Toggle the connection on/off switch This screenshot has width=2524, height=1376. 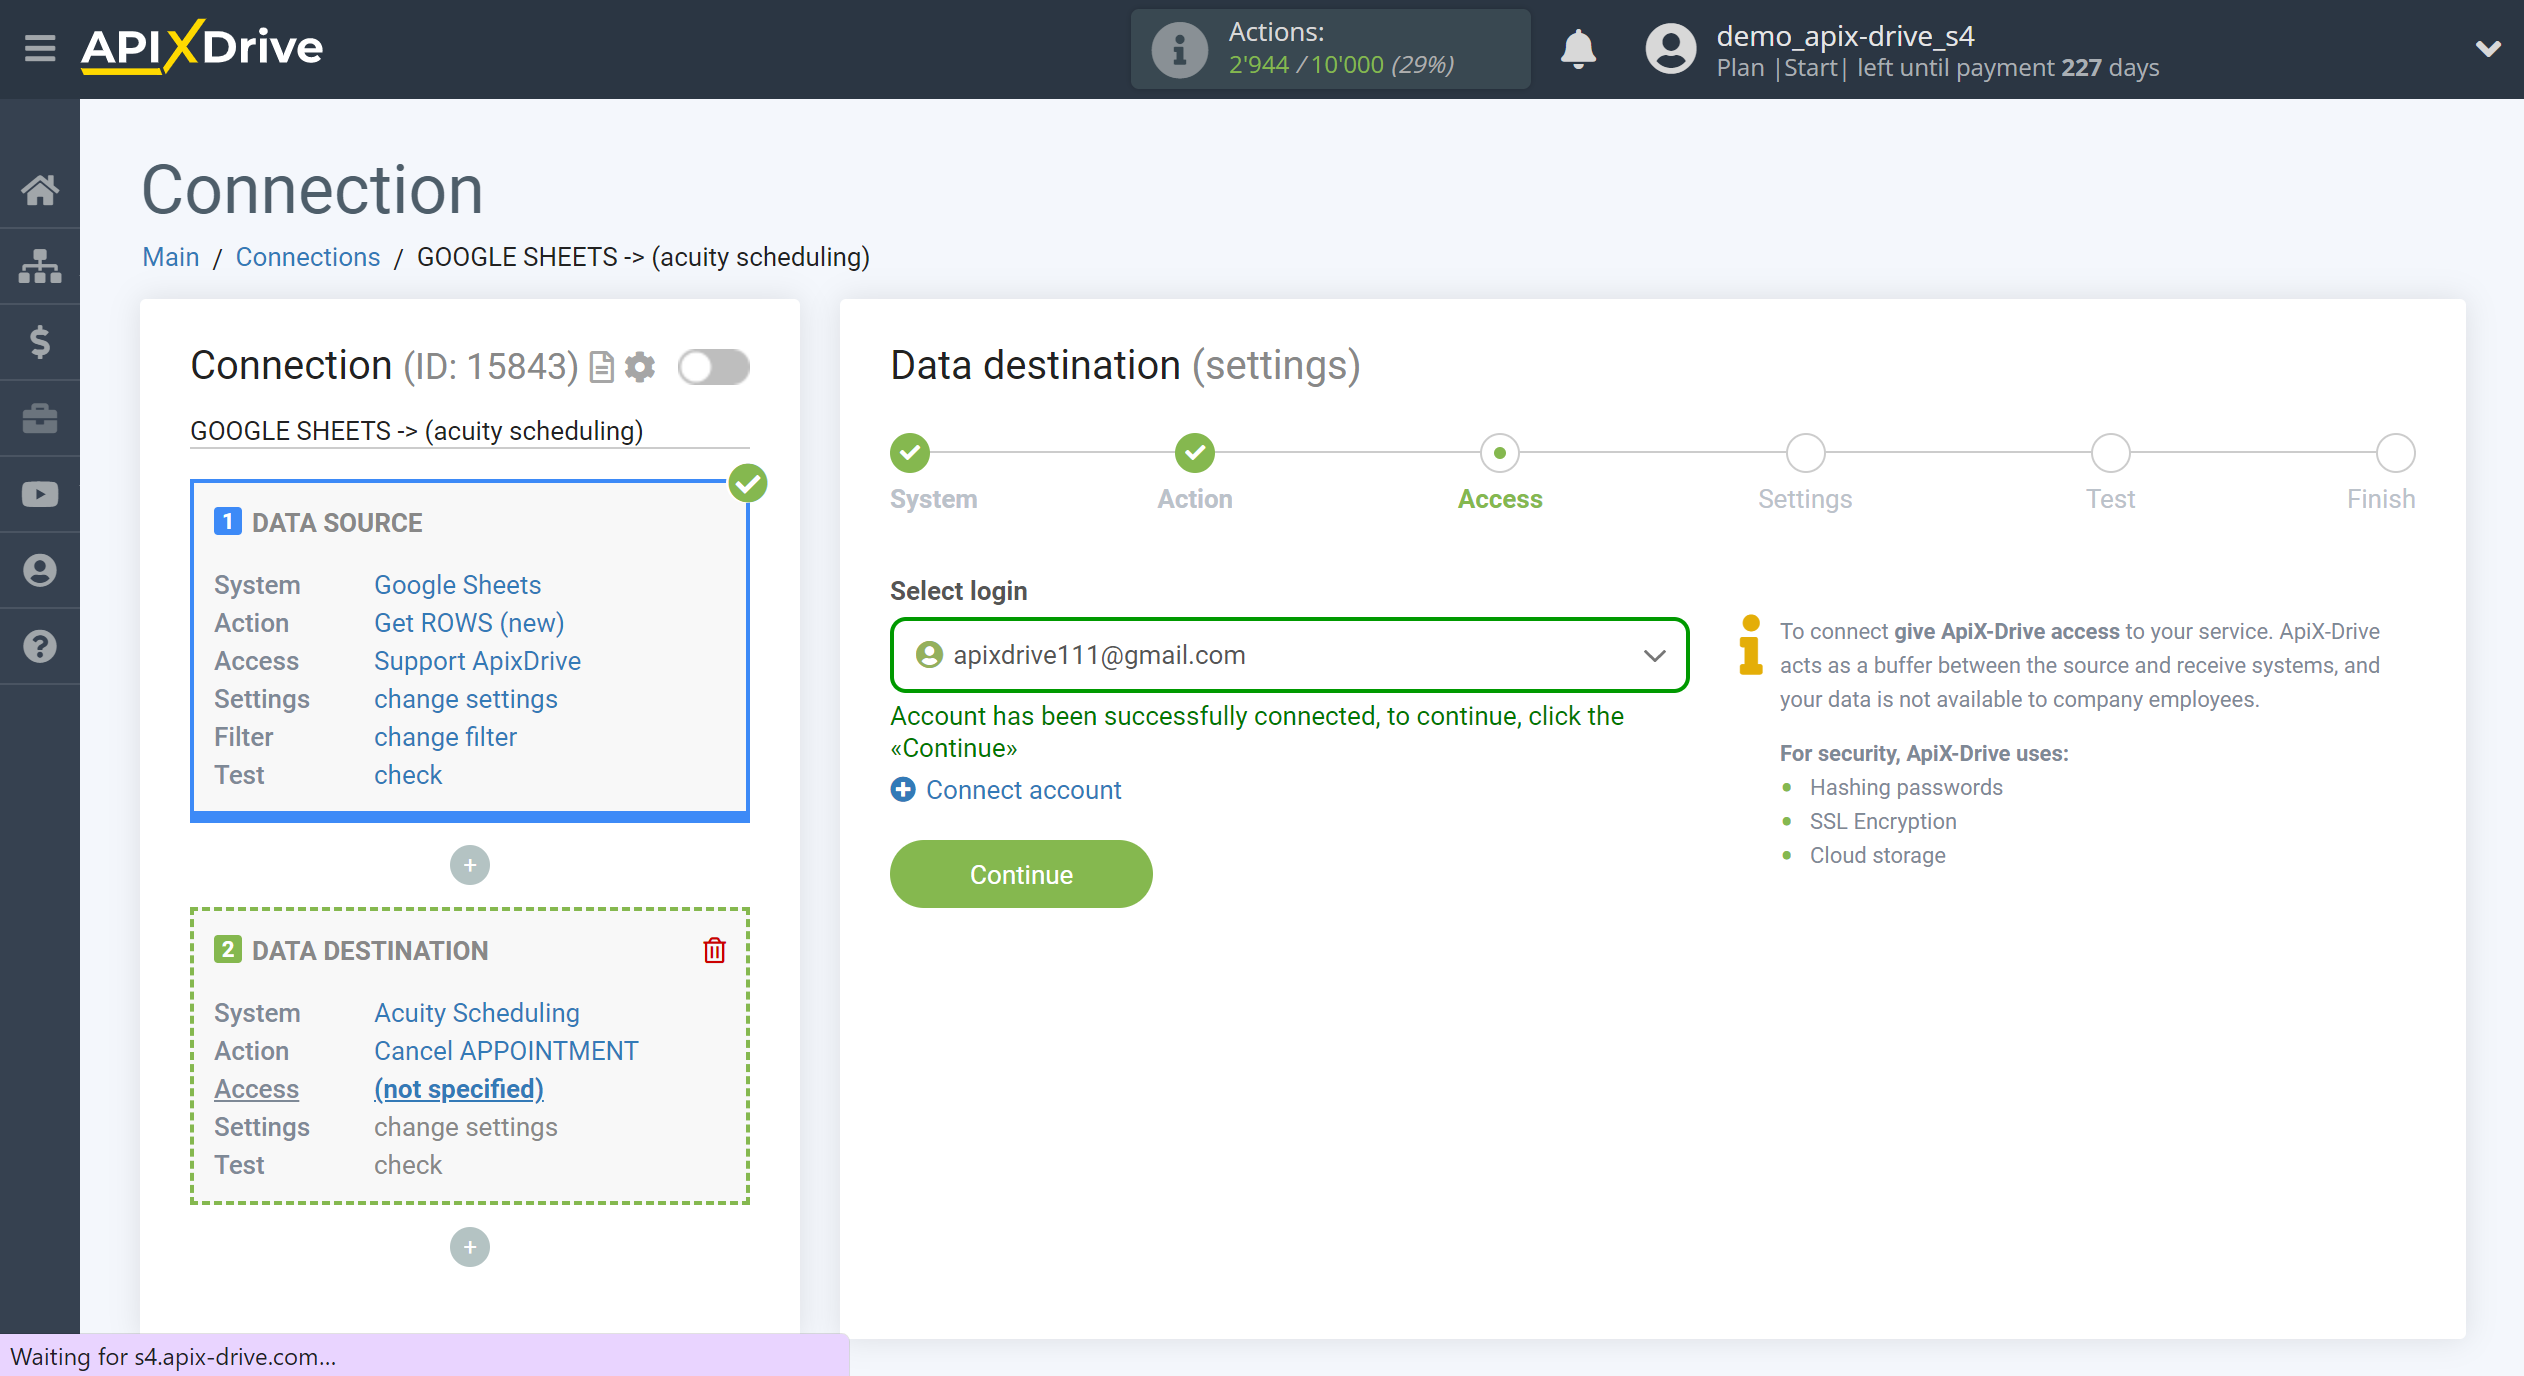tap(714, 367)
